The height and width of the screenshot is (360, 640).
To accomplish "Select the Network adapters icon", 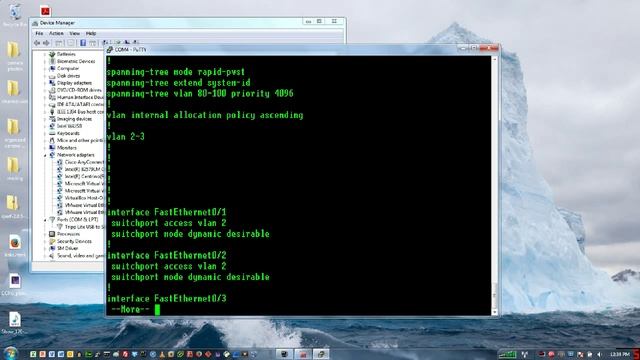I will coord(52,155).
